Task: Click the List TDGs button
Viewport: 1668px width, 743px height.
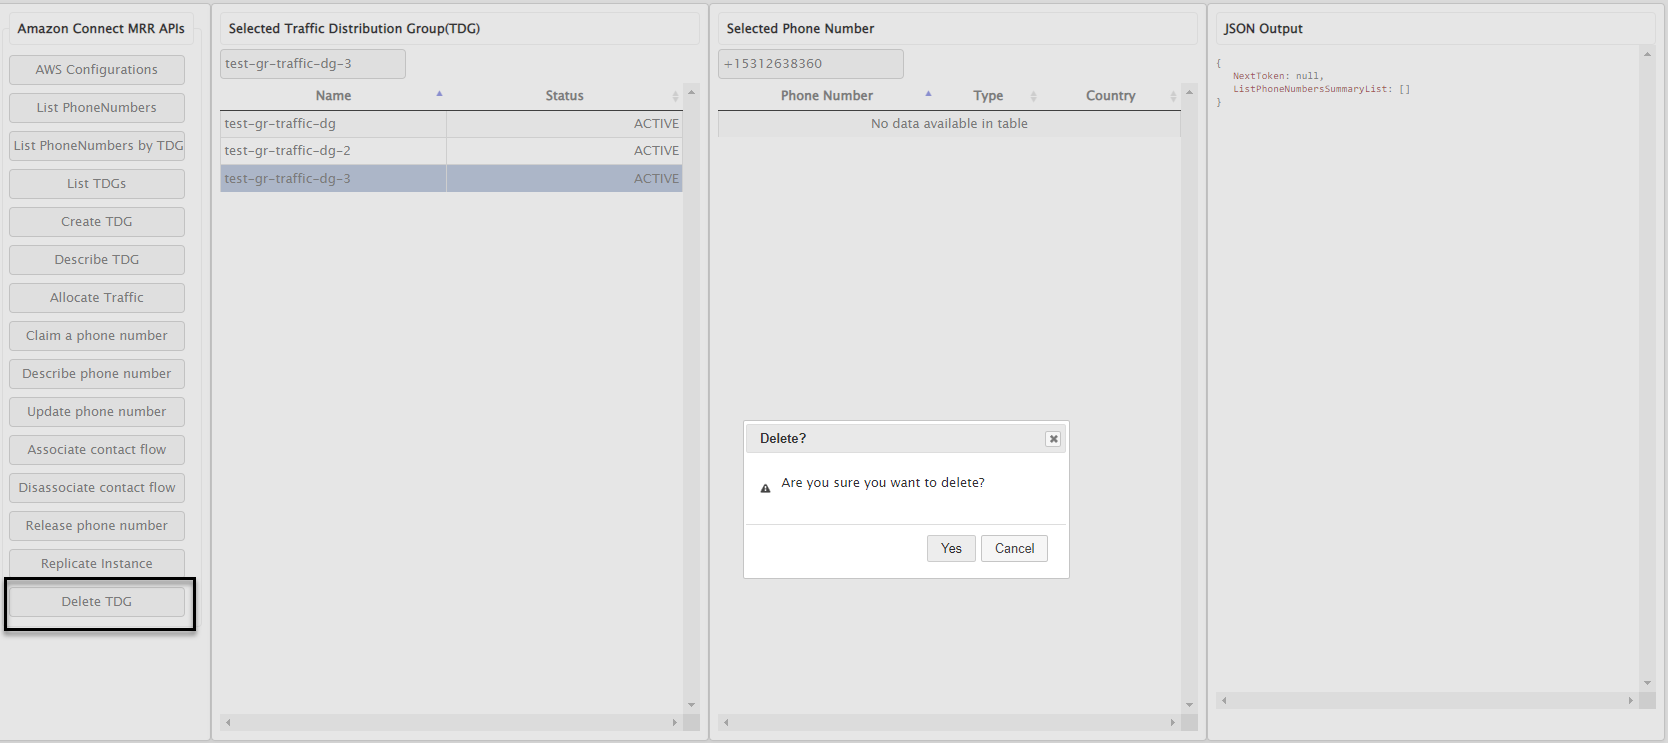Action: 97,184
